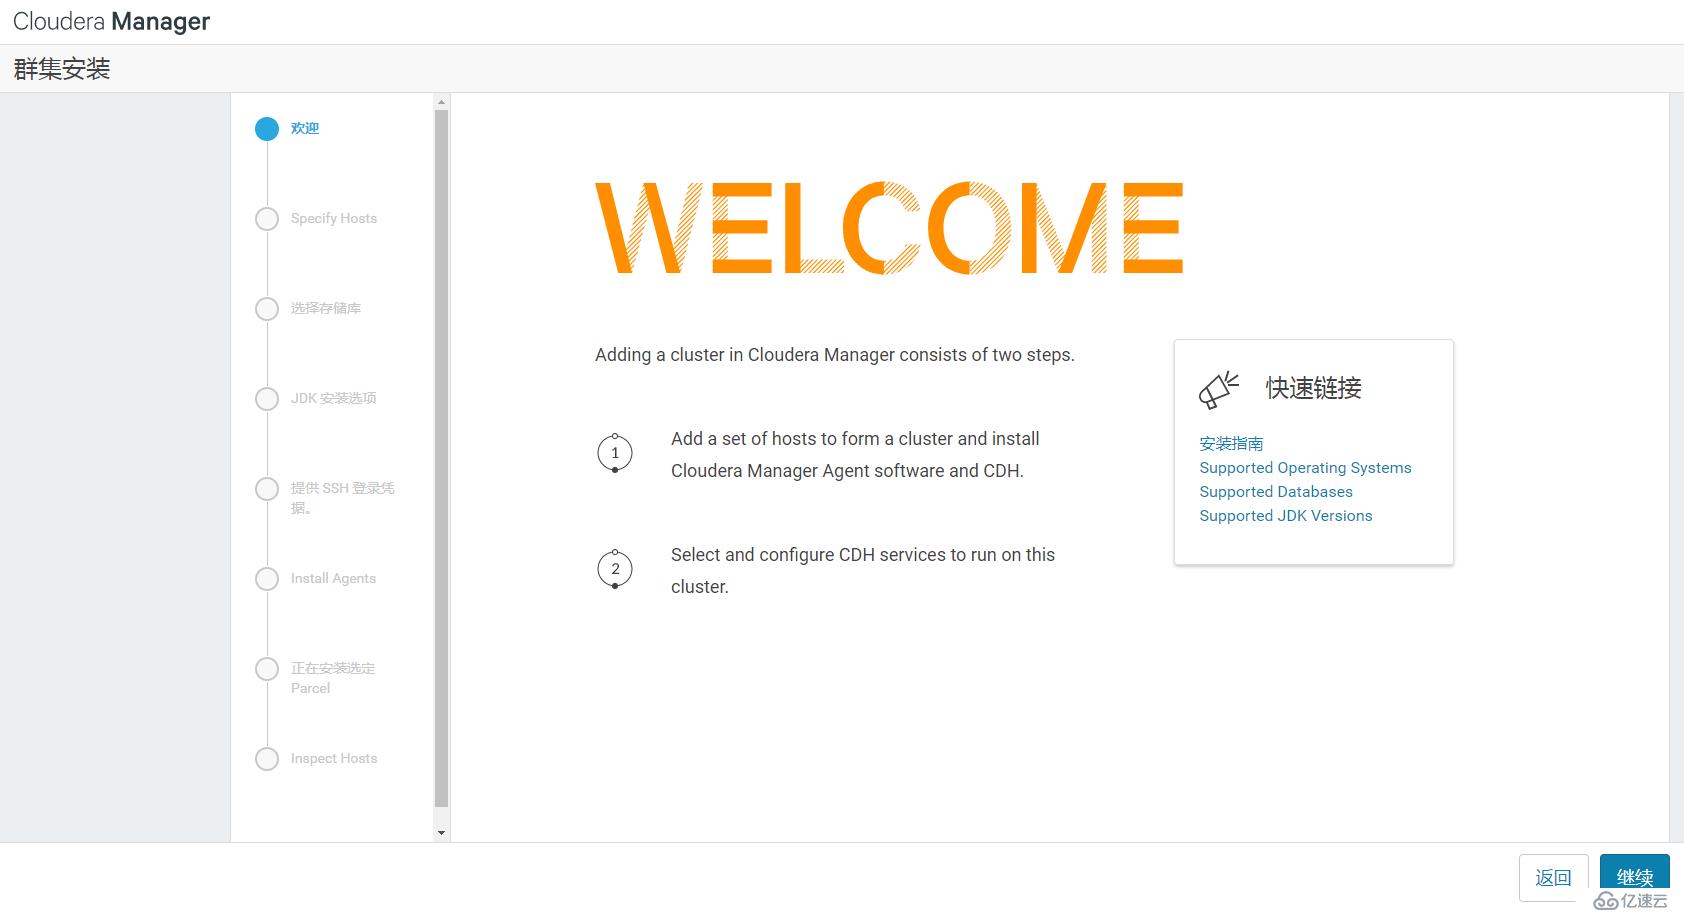The width and height of the screenshot is (1684, 913).
Task: Click the Install Agents step circle
Action: click(267, 579)
